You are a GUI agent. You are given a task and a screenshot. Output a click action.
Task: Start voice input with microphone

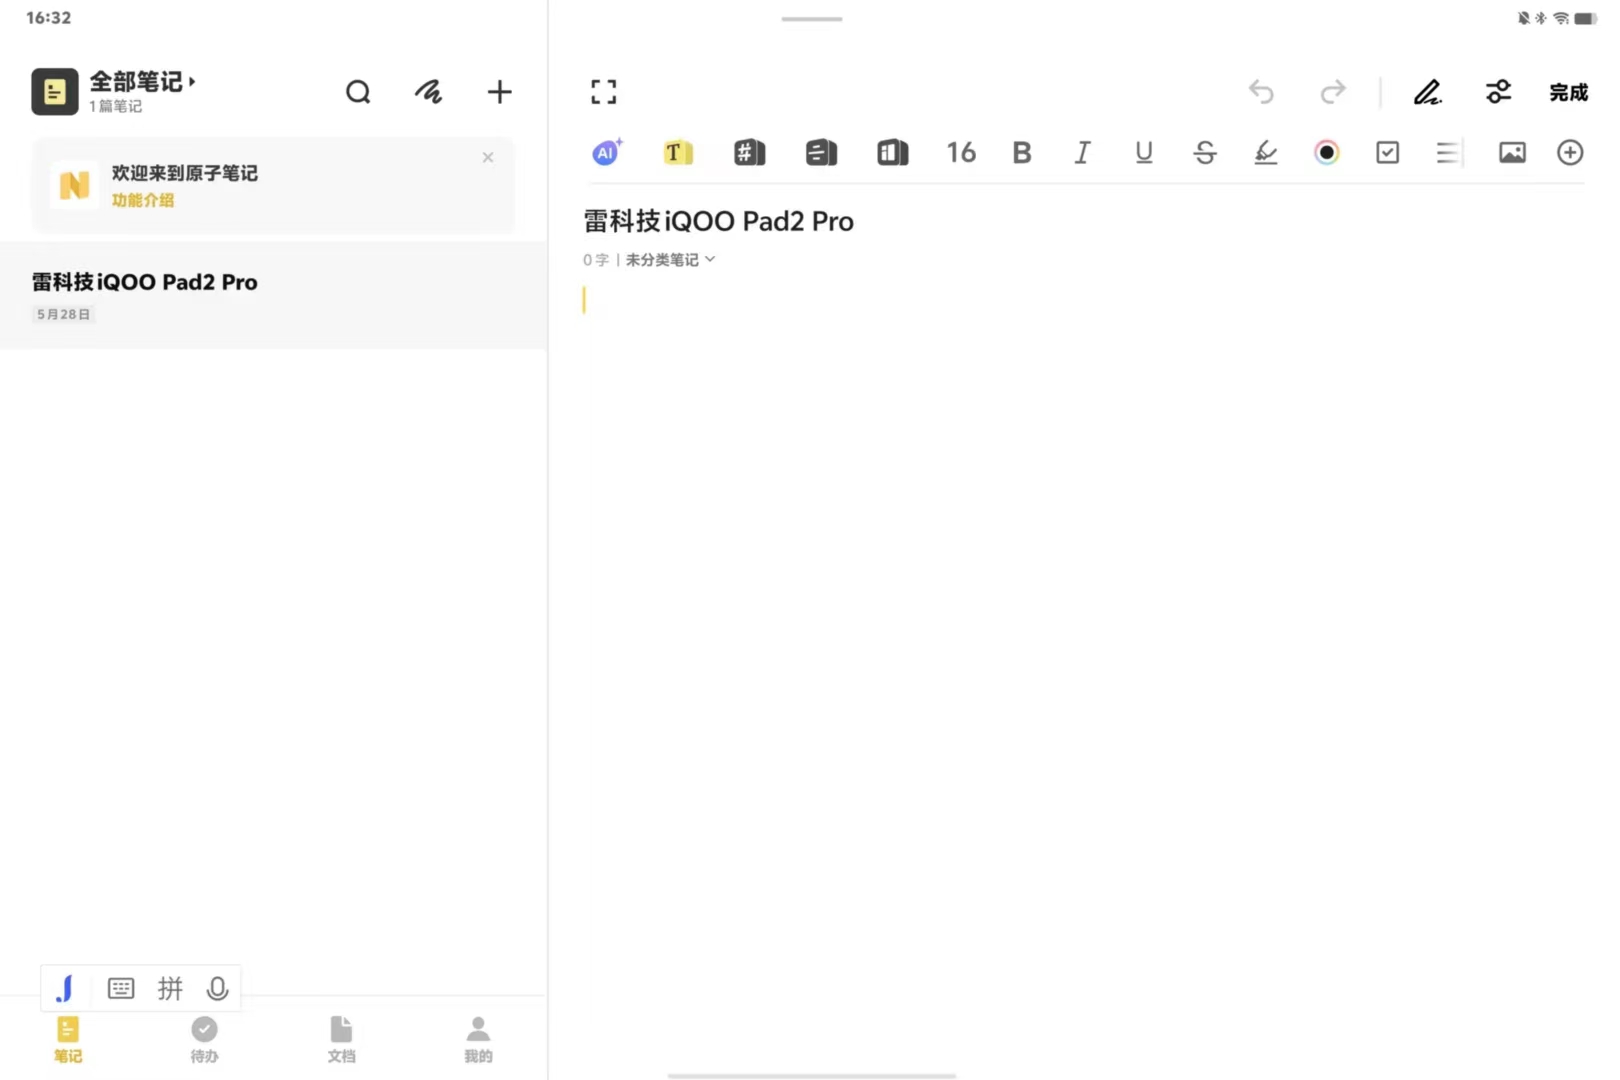(217, 989)
